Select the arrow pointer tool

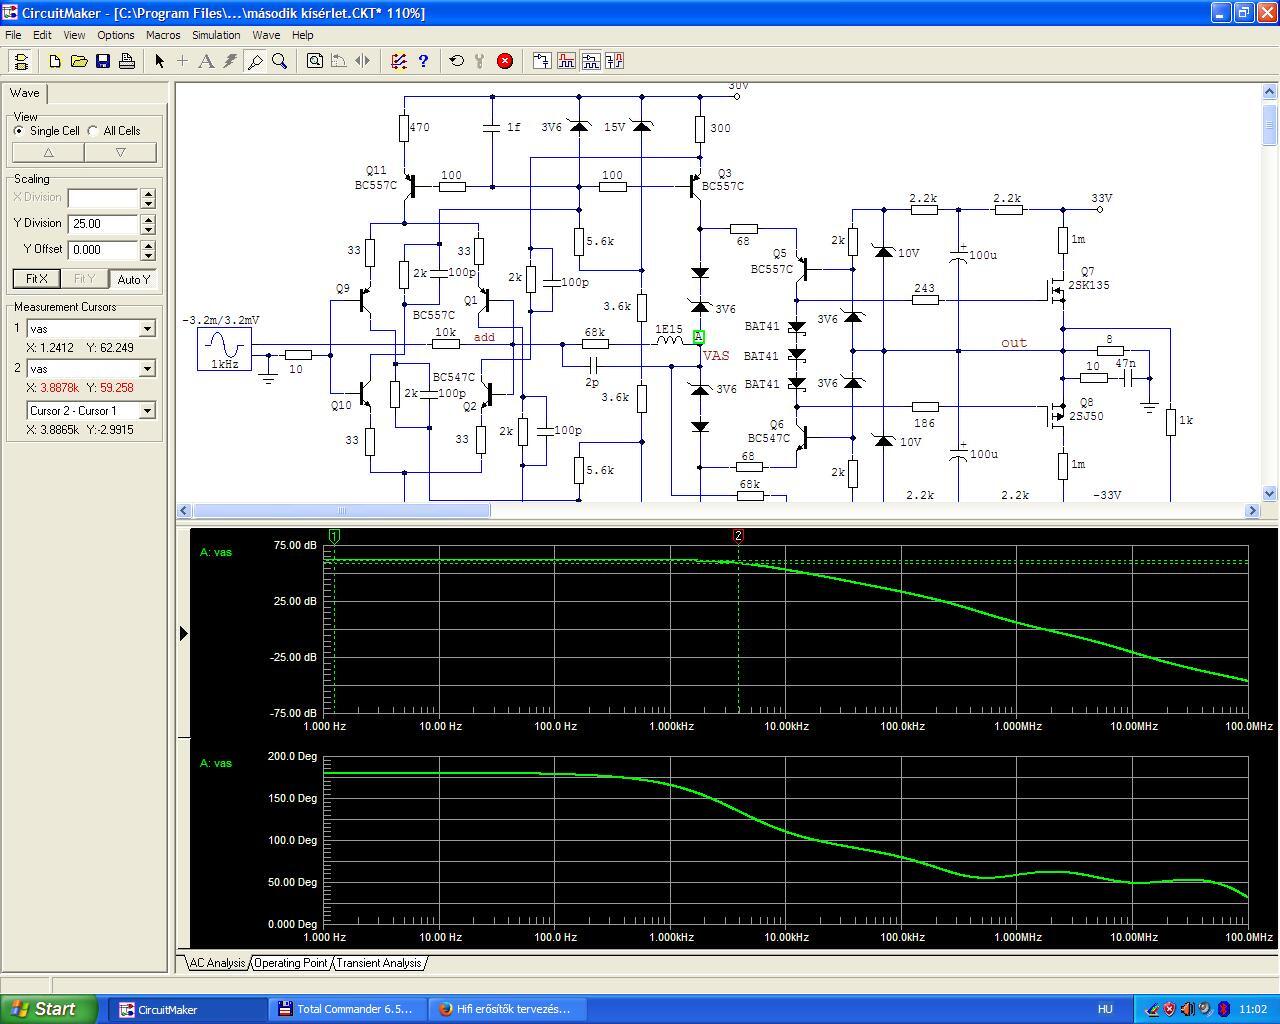pyautogui.click(x=159, y=61)
